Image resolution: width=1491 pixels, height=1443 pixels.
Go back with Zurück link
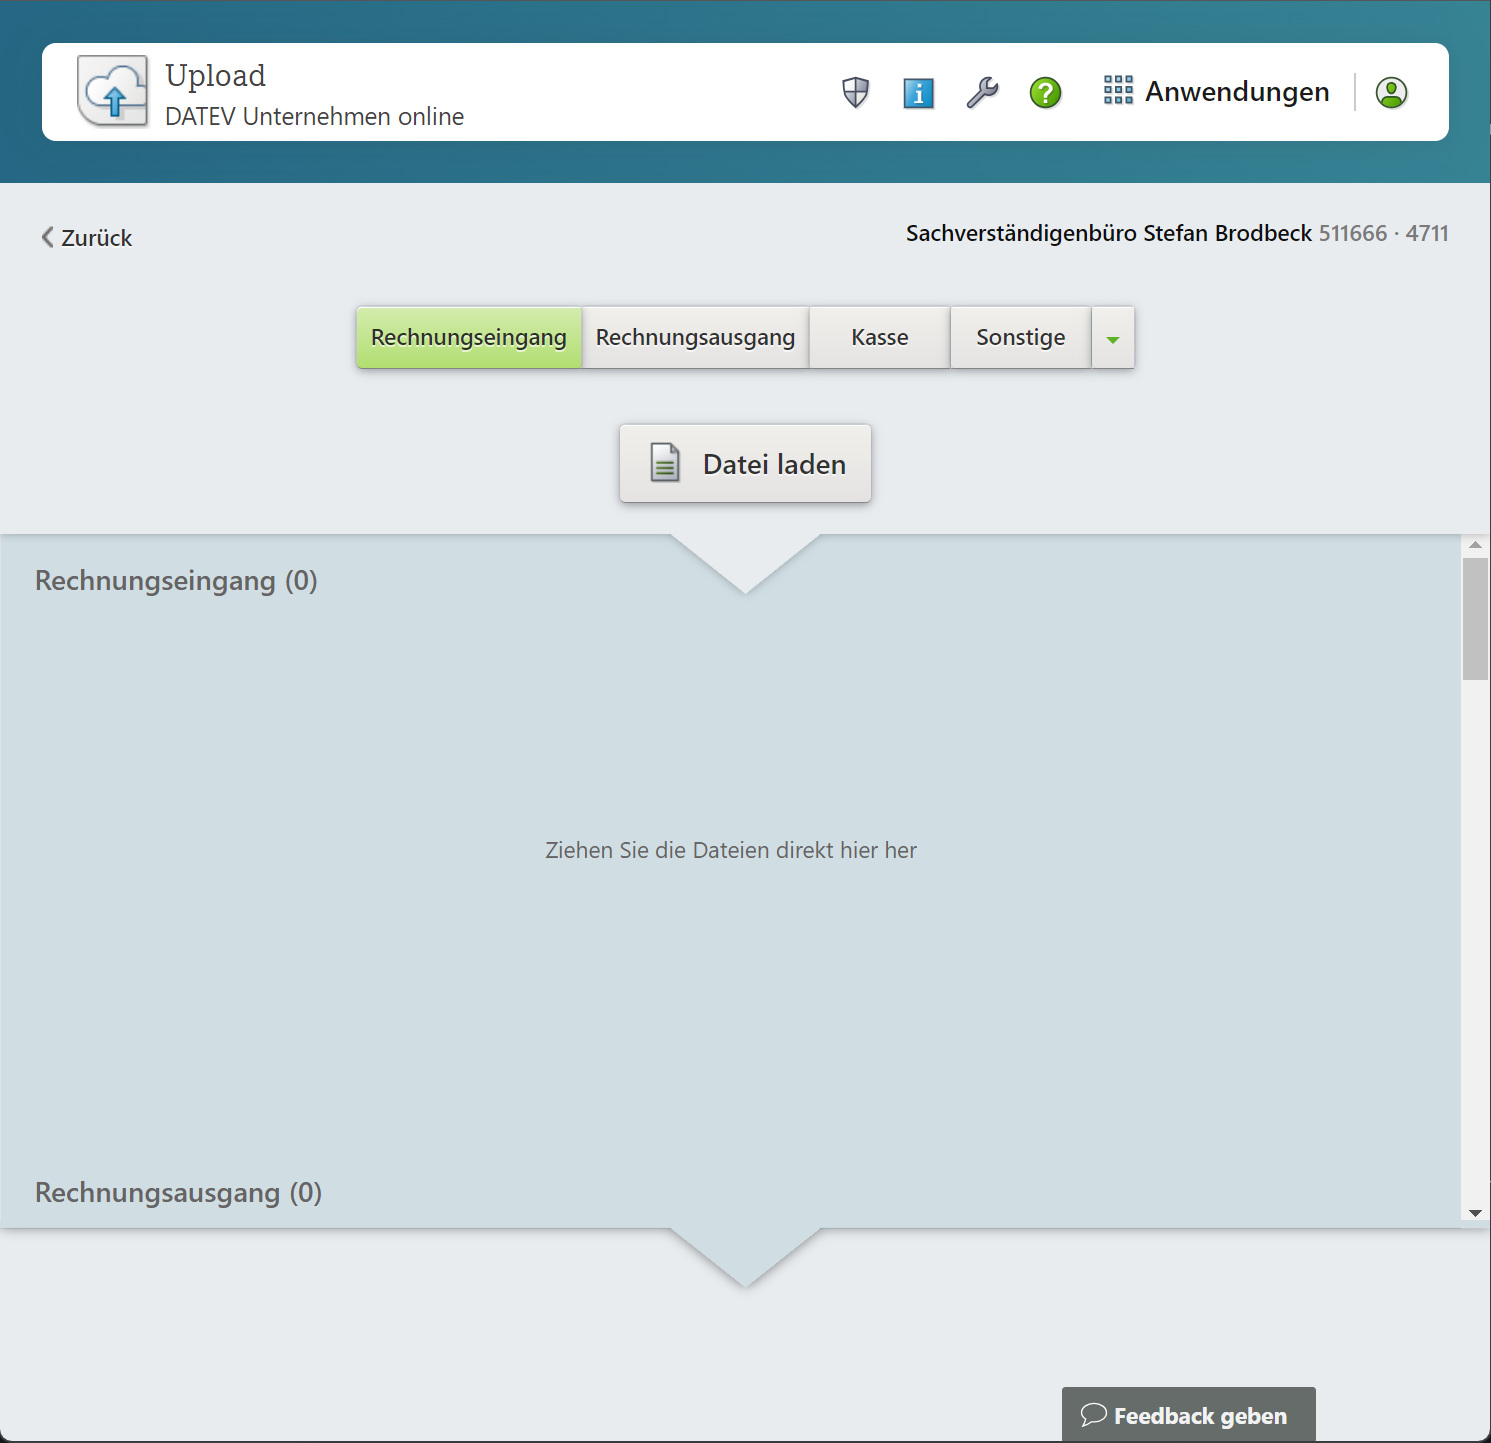pyautogui.click(x=87, y=238)
